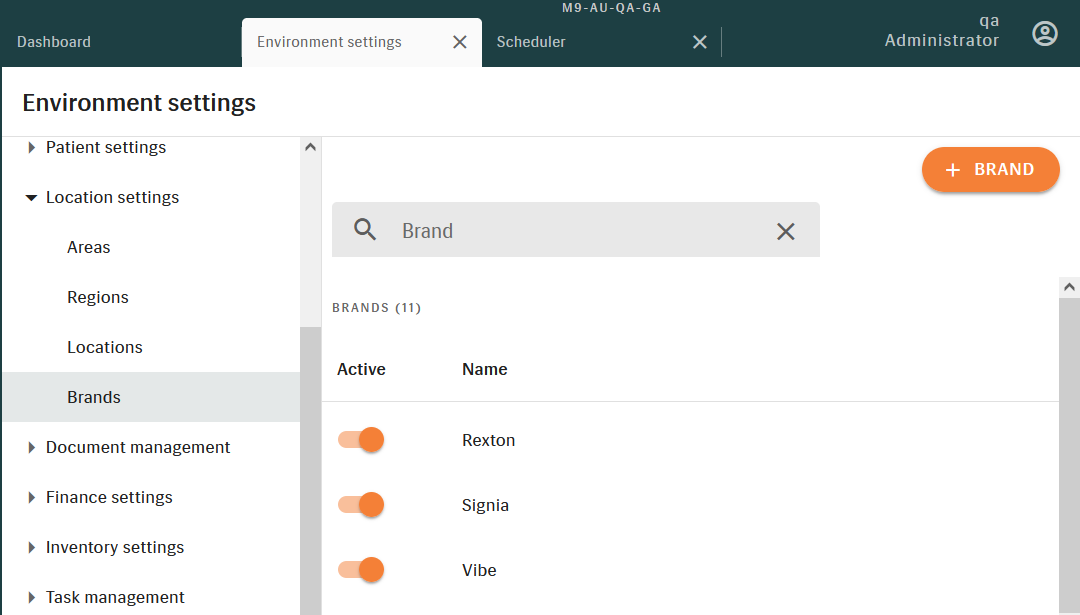Add a new brand with + BRAND
The height and width of the screenshot is (615, 1080).
pyautogui.click(x=990, y=169)
